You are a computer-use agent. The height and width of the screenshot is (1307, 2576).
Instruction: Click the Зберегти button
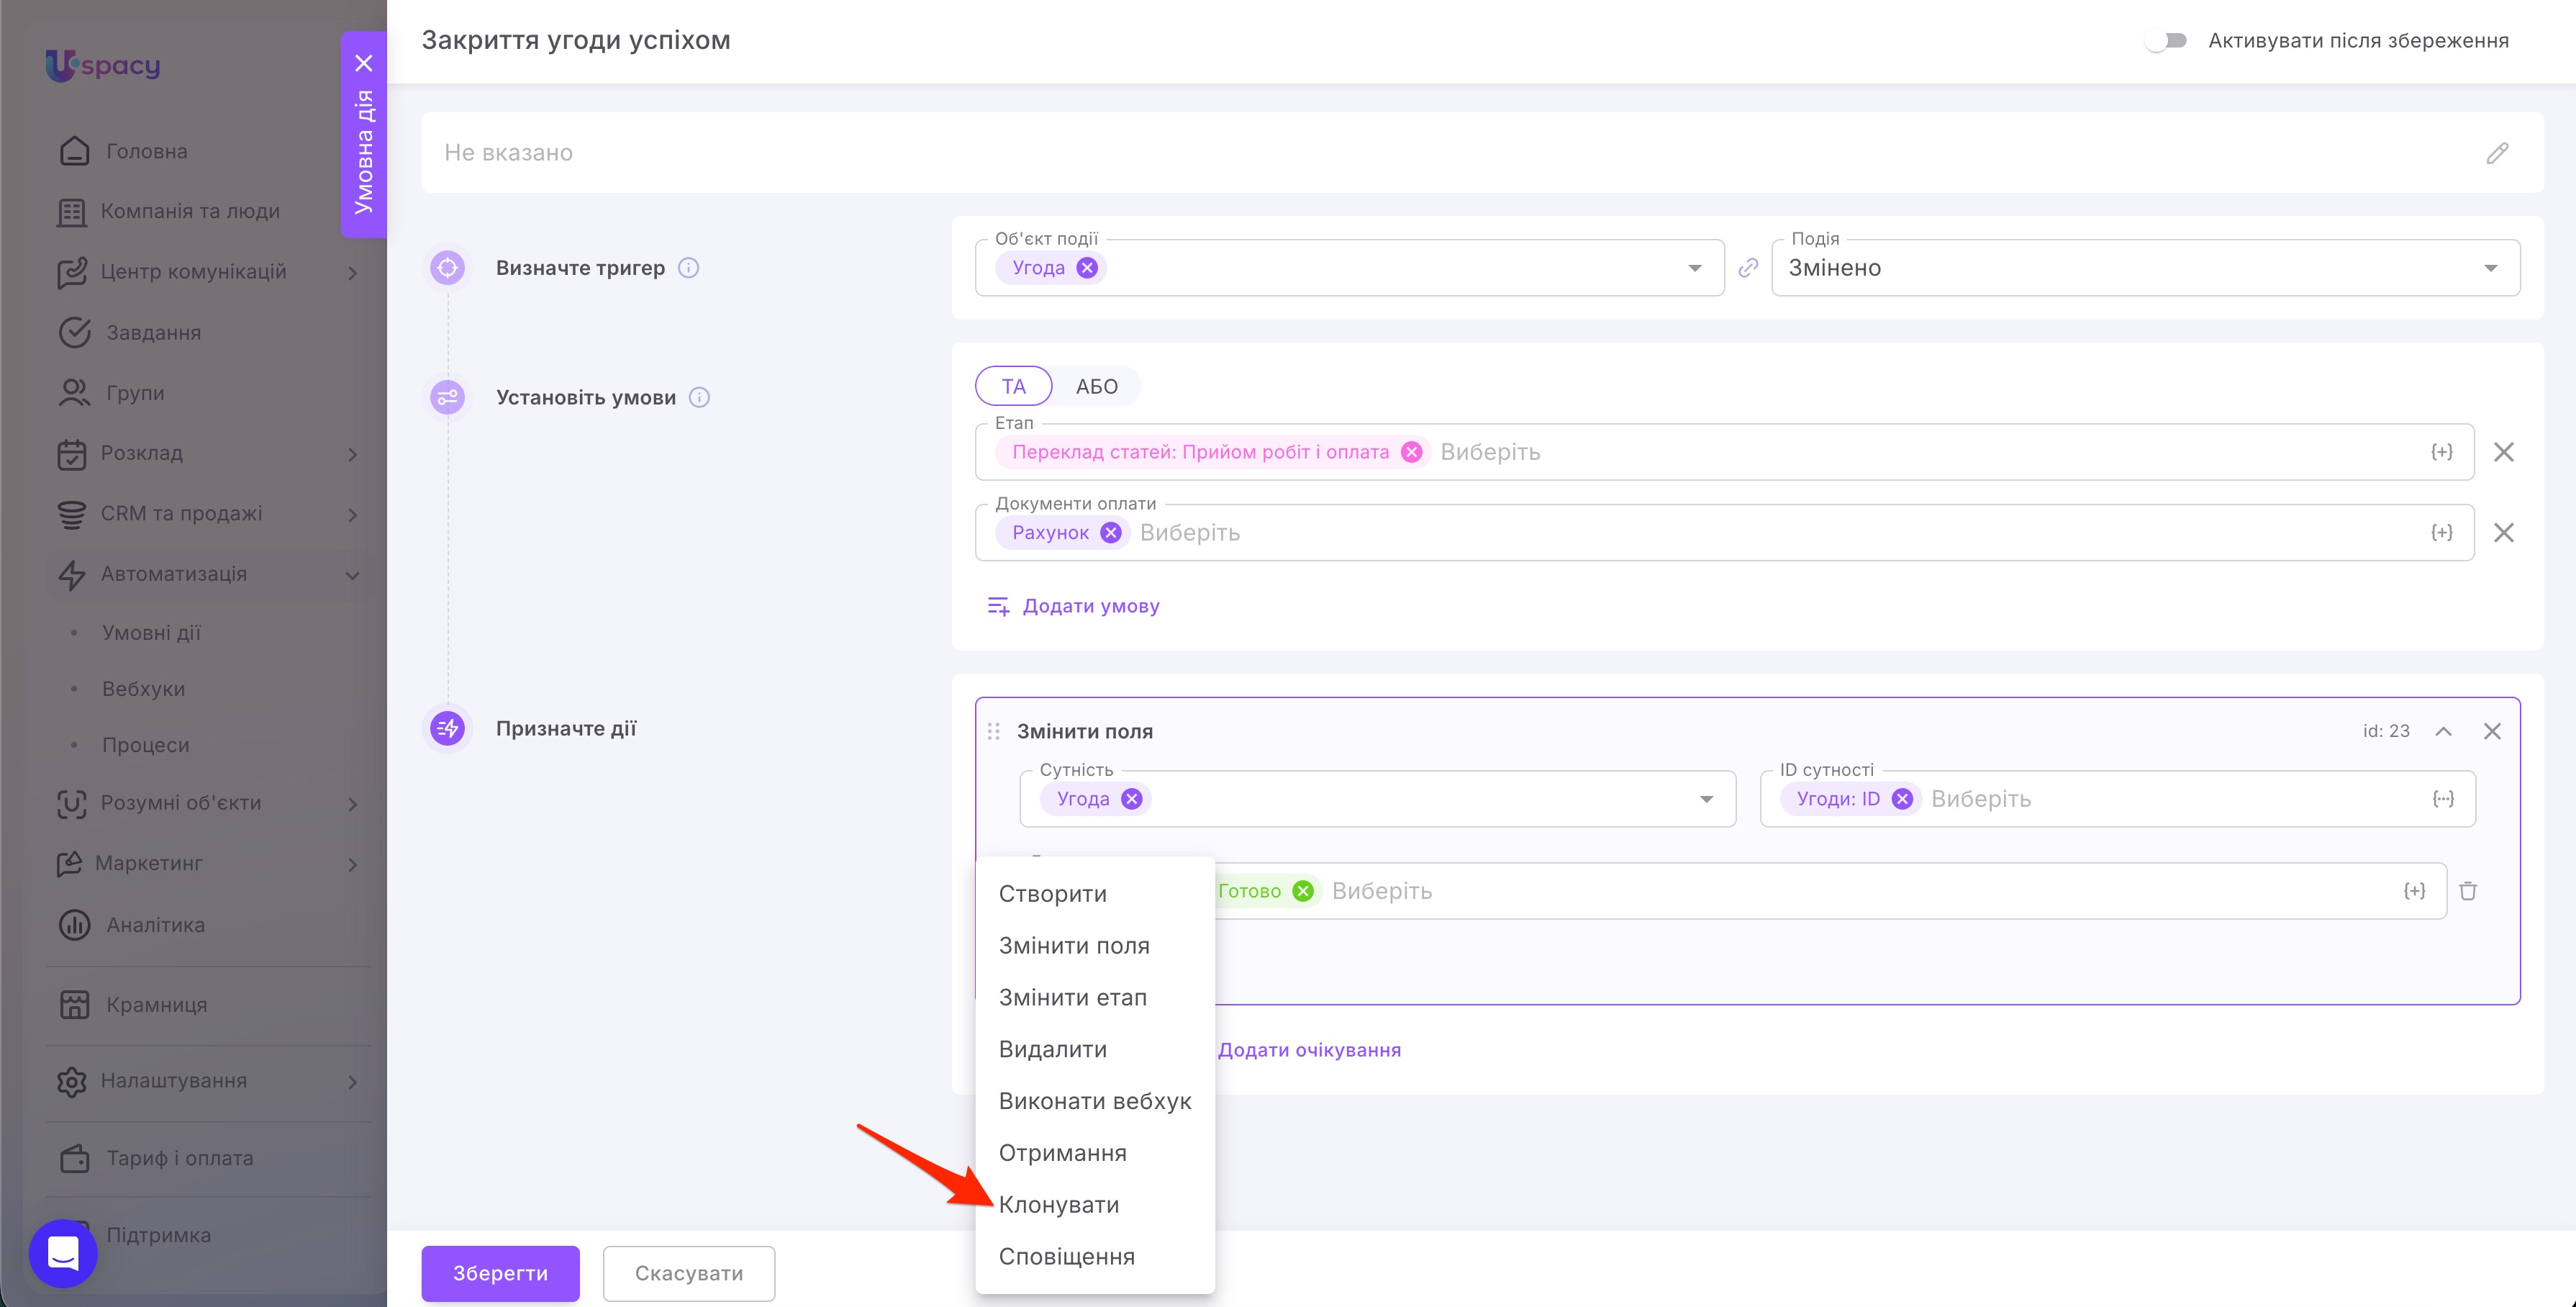click(500, 1273)
